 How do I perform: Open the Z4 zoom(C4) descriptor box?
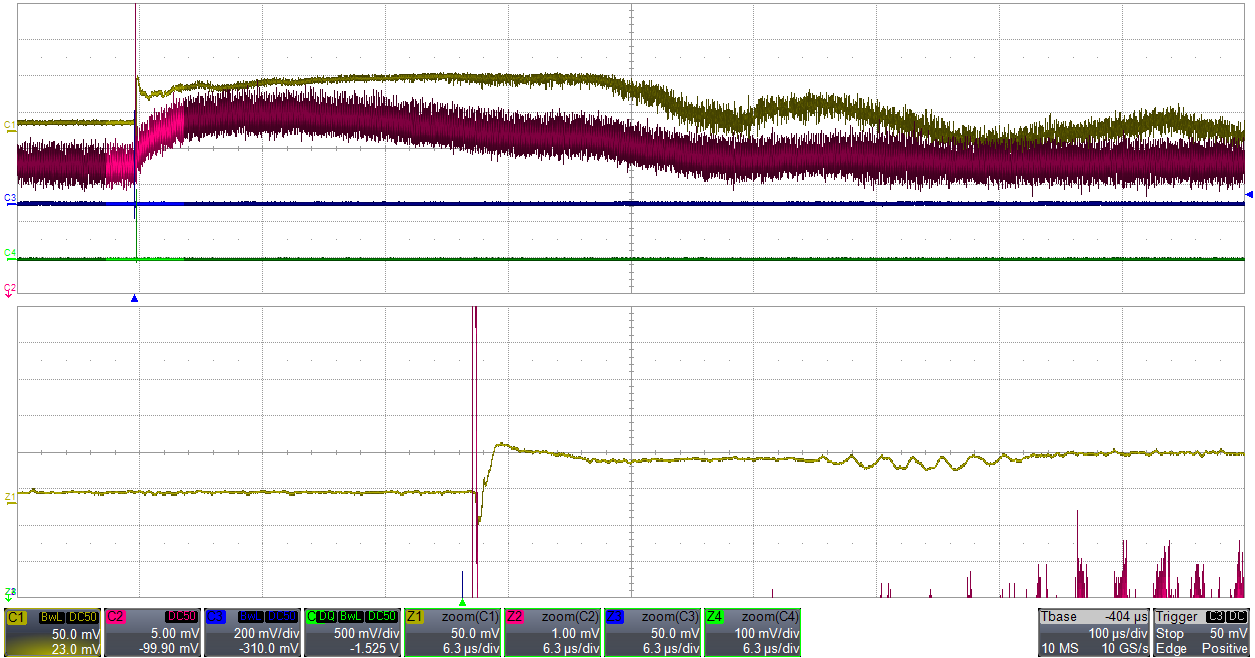point(753,633)
